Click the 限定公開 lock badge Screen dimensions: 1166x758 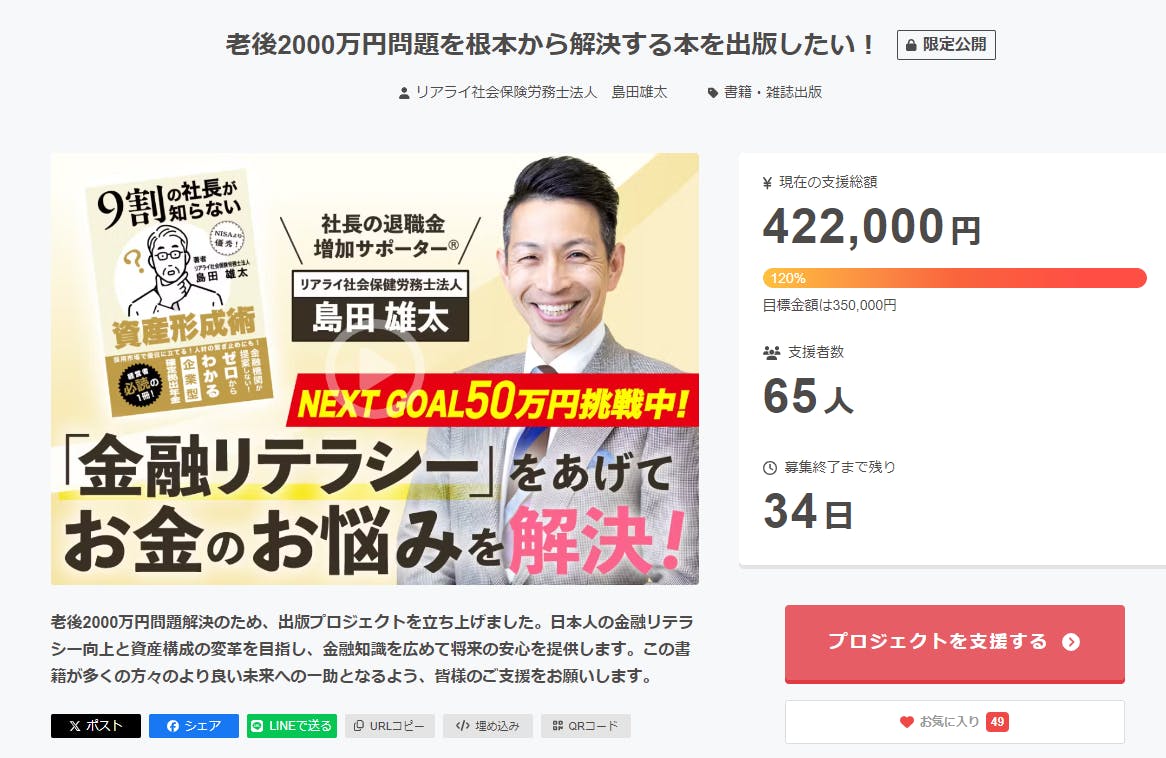[x=946, y=45]
